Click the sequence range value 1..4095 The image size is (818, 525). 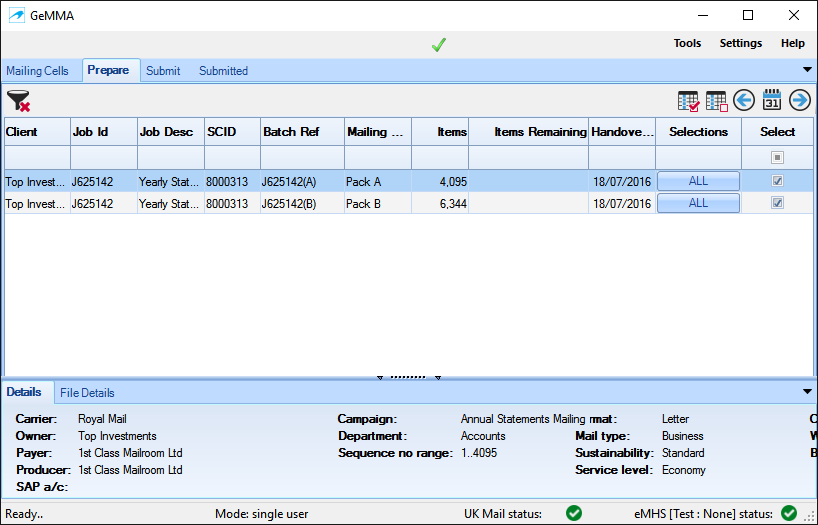point(479,452)
